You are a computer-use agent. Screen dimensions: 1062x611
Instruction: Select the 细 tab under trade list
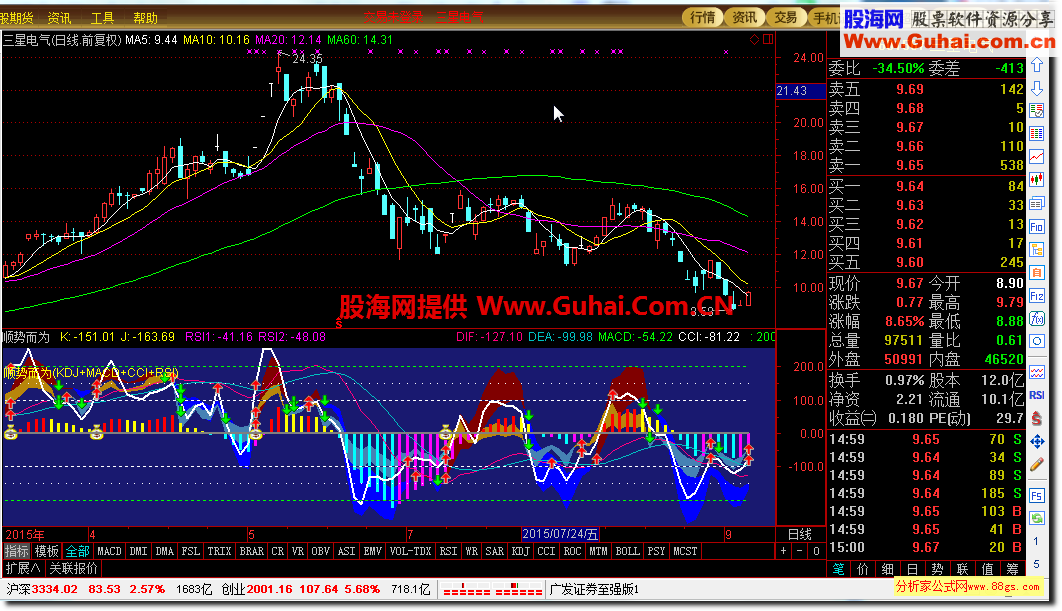coord(888,569)
